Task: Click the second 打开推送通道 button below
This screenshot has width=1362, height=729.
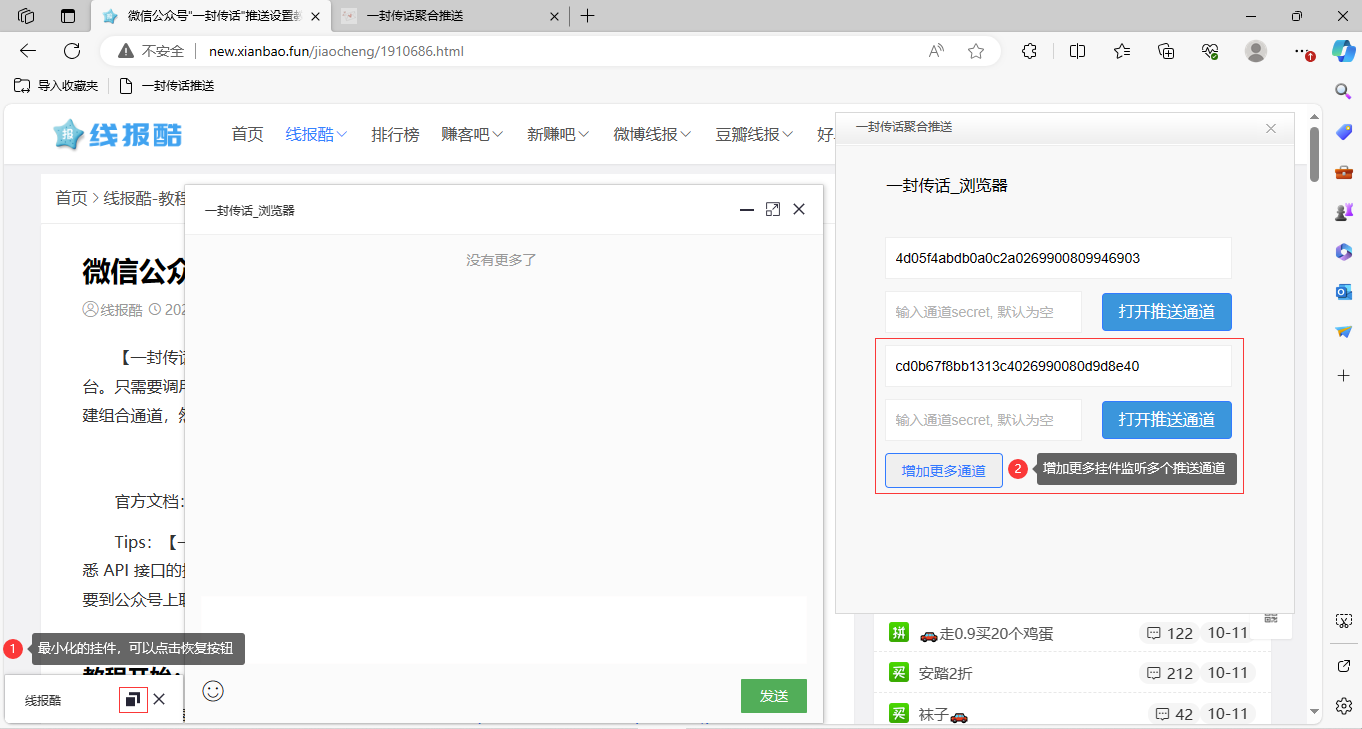Action: coord(1166,420)
